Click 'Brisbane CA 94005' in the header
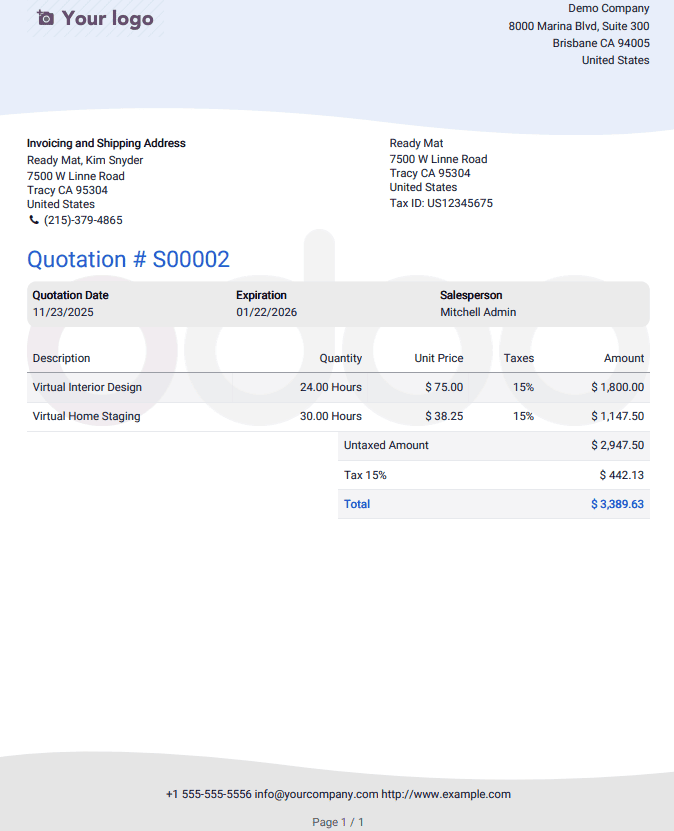 [601, 43]
